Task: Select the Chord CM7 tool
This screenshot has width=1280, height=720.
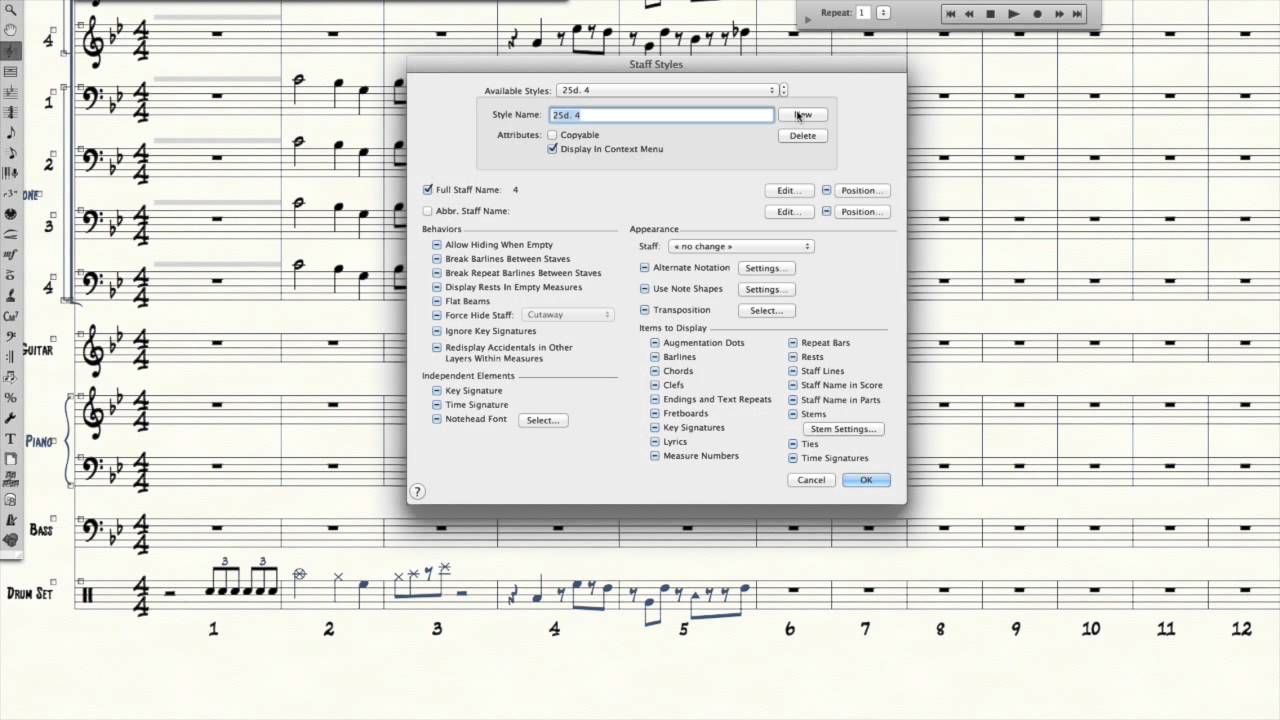Action: click(10, 316)
